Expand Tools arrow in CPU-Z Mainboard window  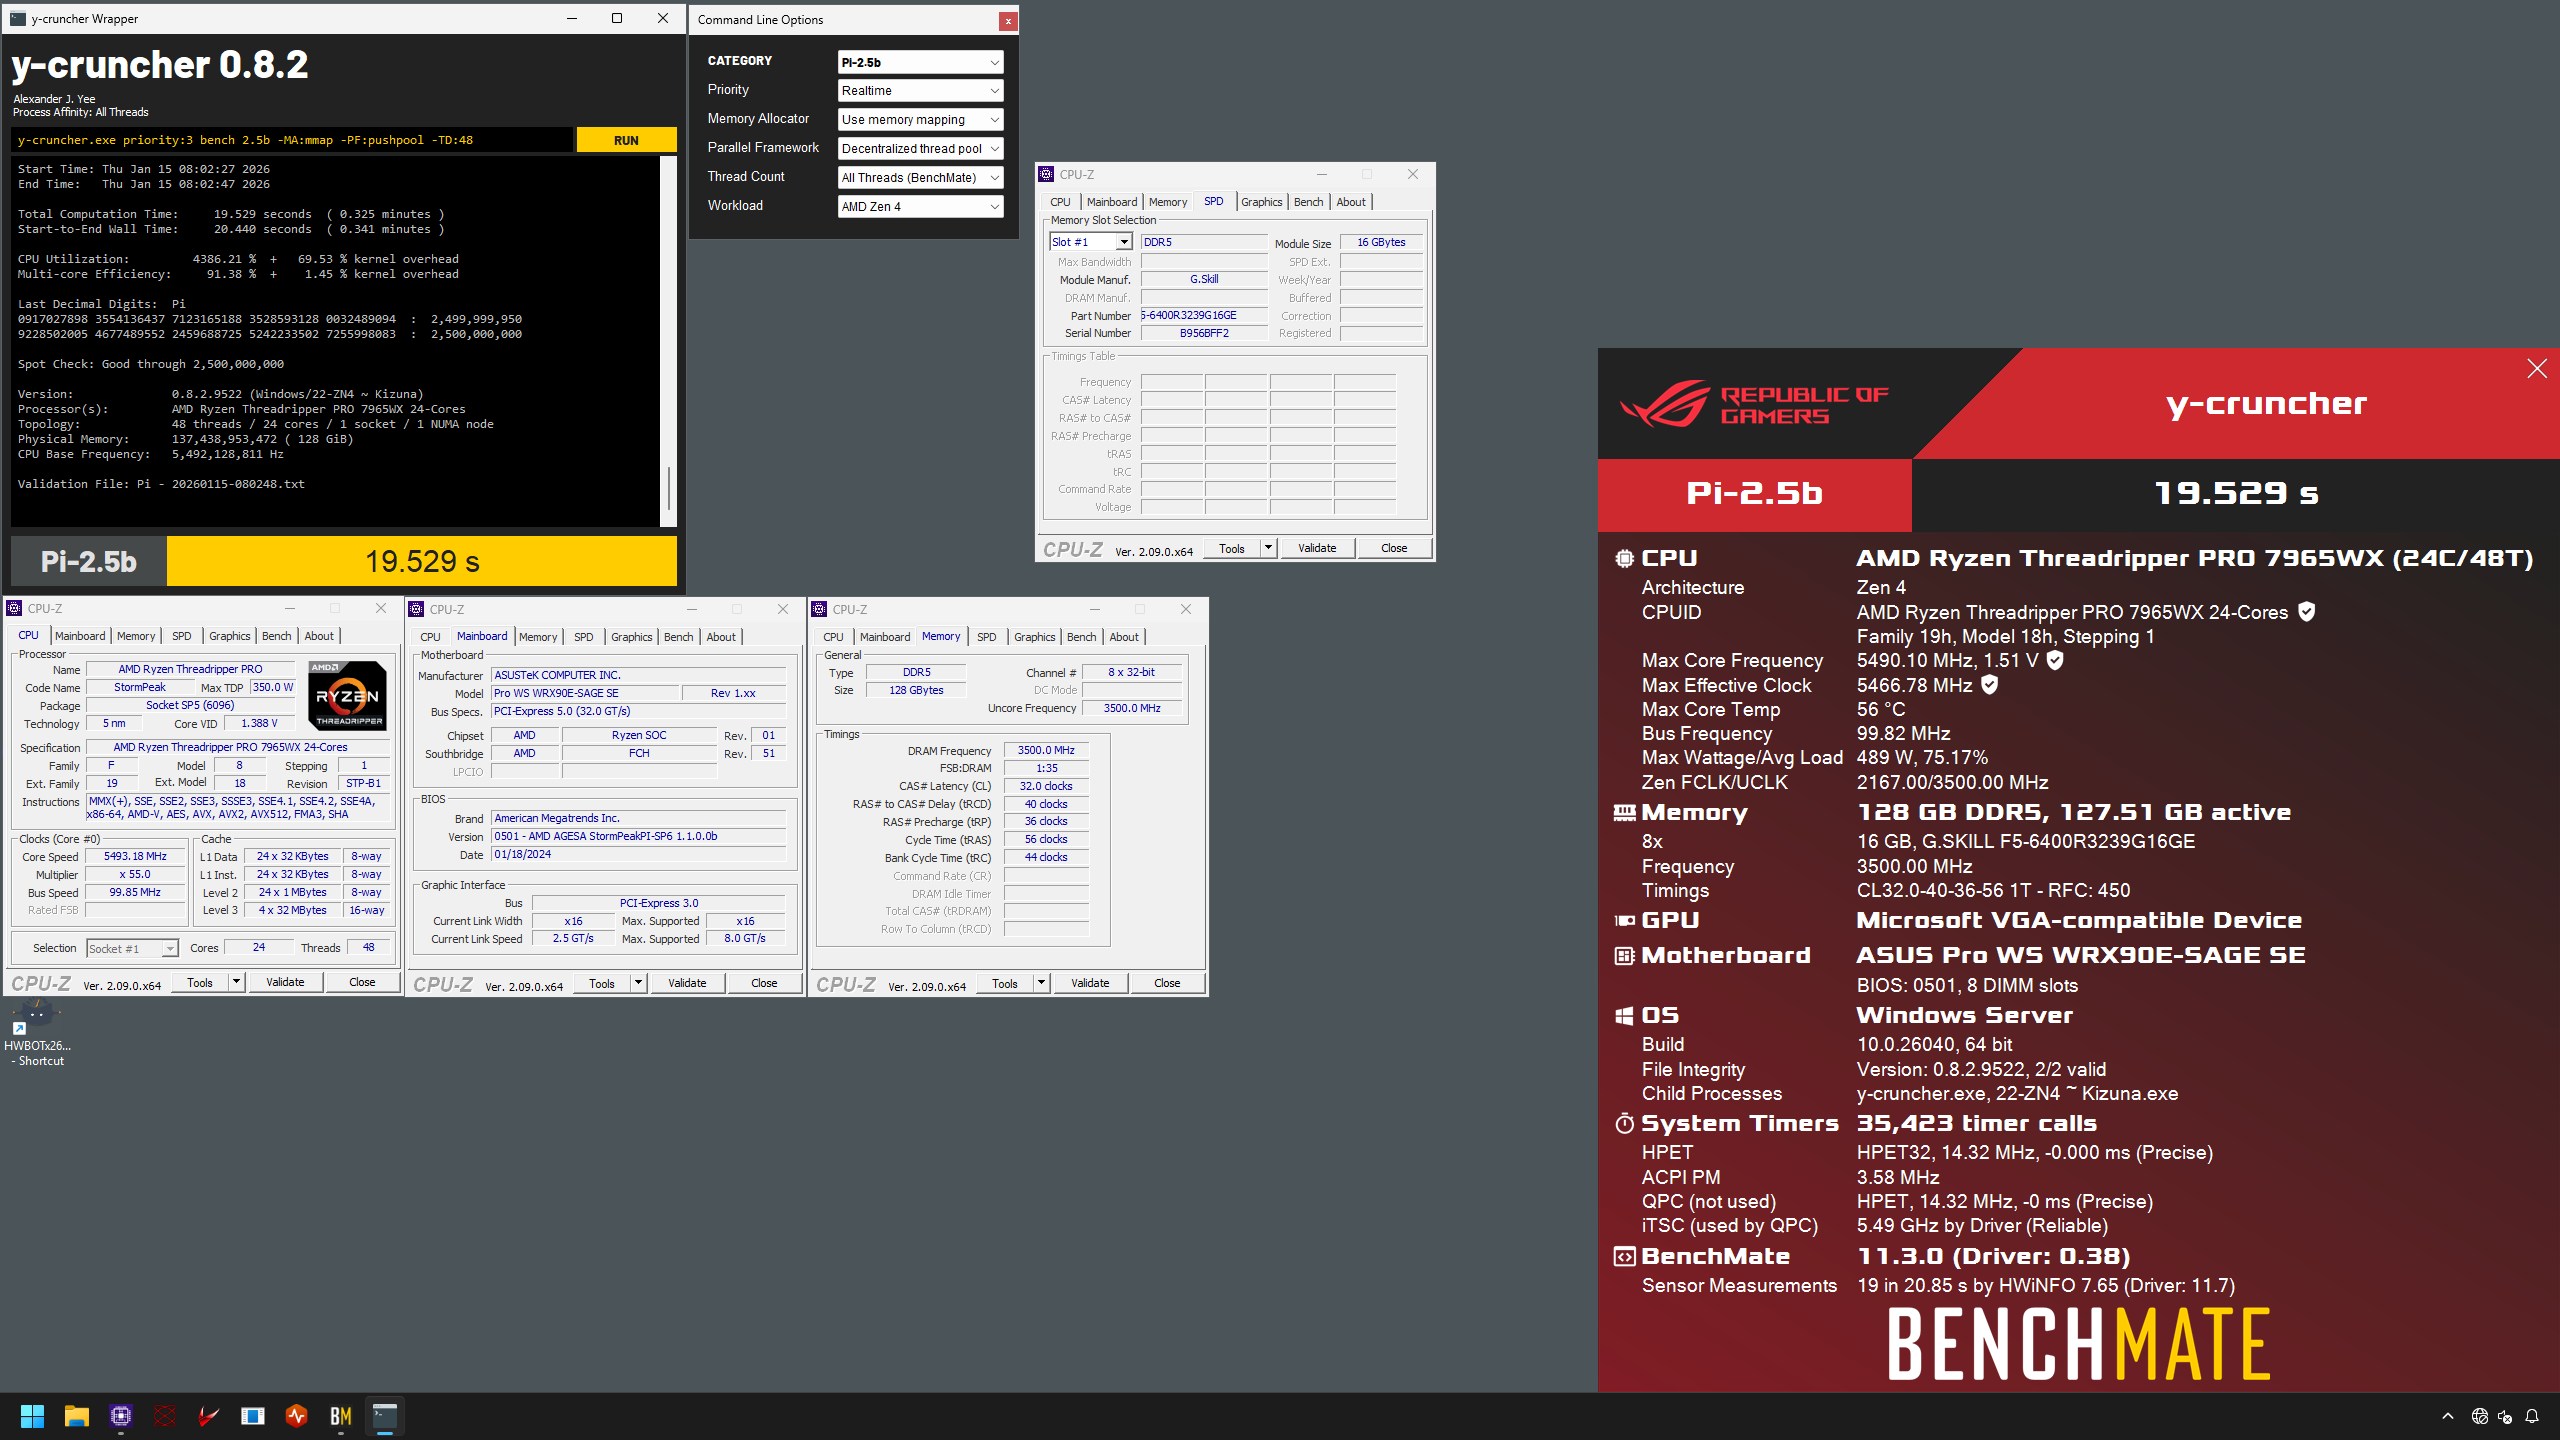638,983
